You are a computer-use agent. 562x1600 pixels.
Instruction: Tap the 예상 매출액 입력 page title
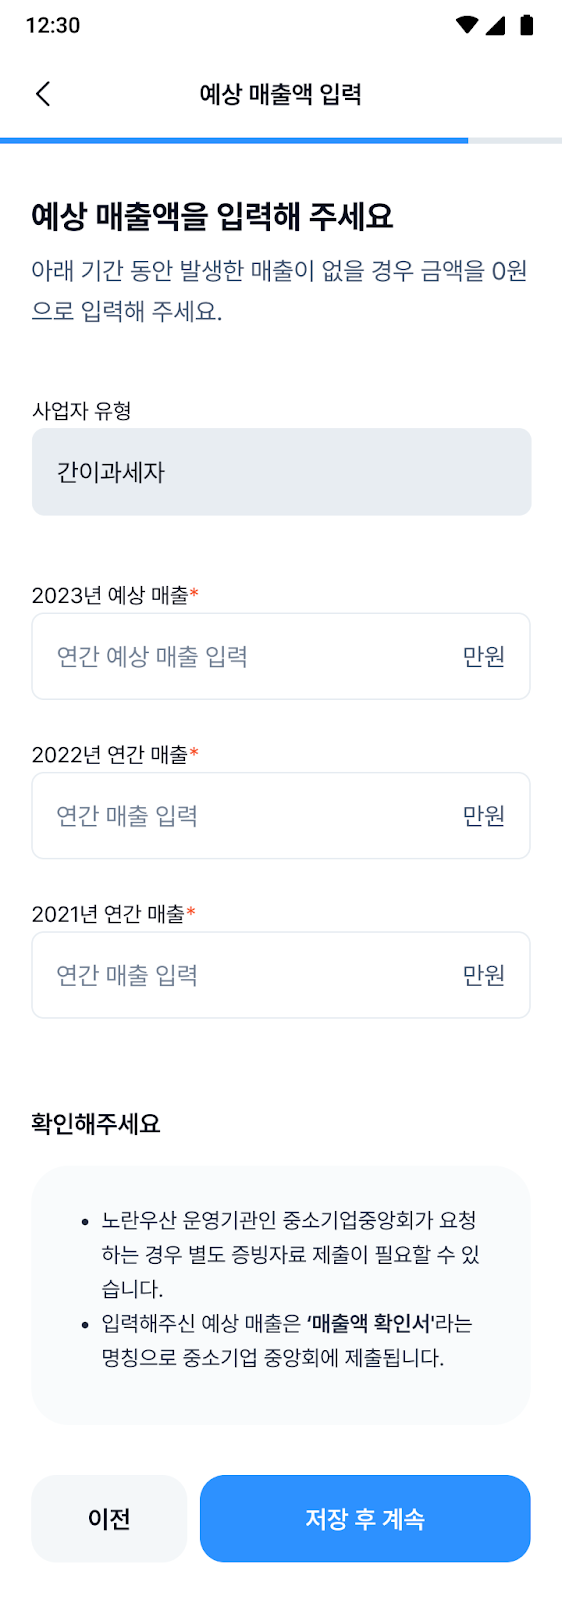click(281, 94)
